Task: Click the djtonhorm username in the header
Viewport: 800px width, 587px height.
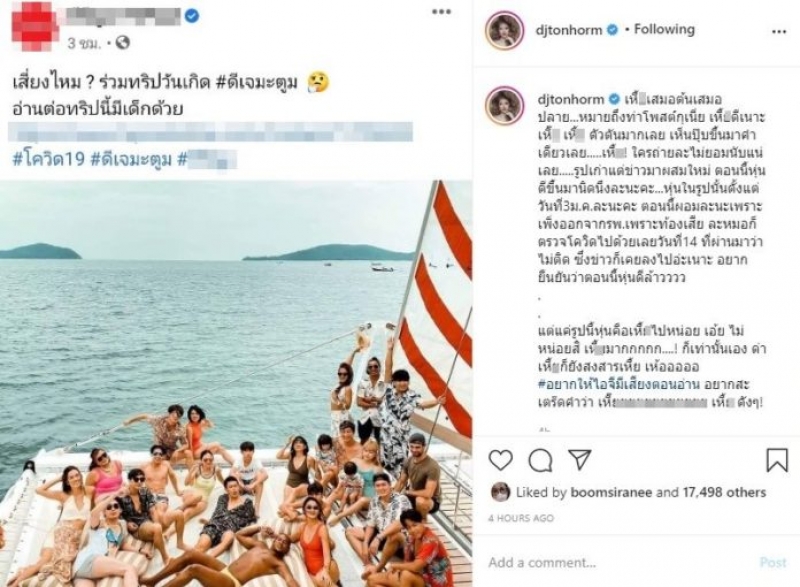Action: (x=569, y=30)
